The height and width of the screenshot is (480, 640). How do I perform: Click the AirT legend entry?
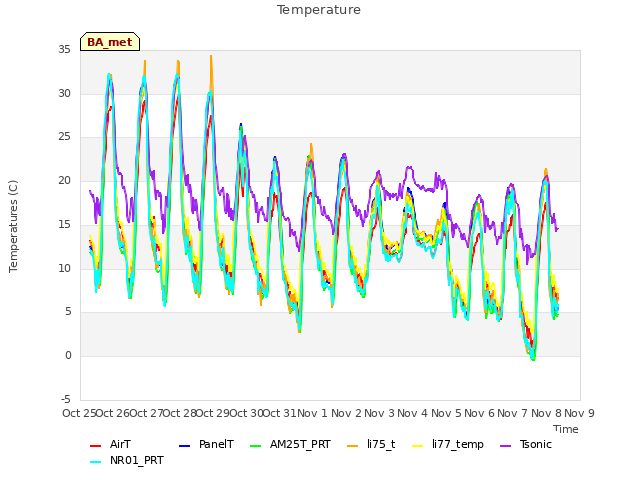pos(110,444)
